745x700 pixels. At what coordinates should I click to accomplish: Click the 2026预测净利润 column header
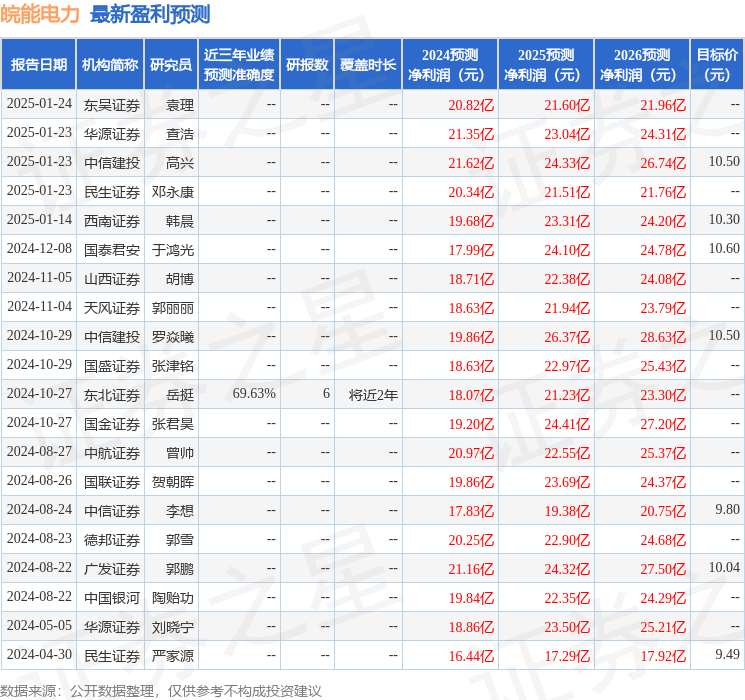point(642,65)
